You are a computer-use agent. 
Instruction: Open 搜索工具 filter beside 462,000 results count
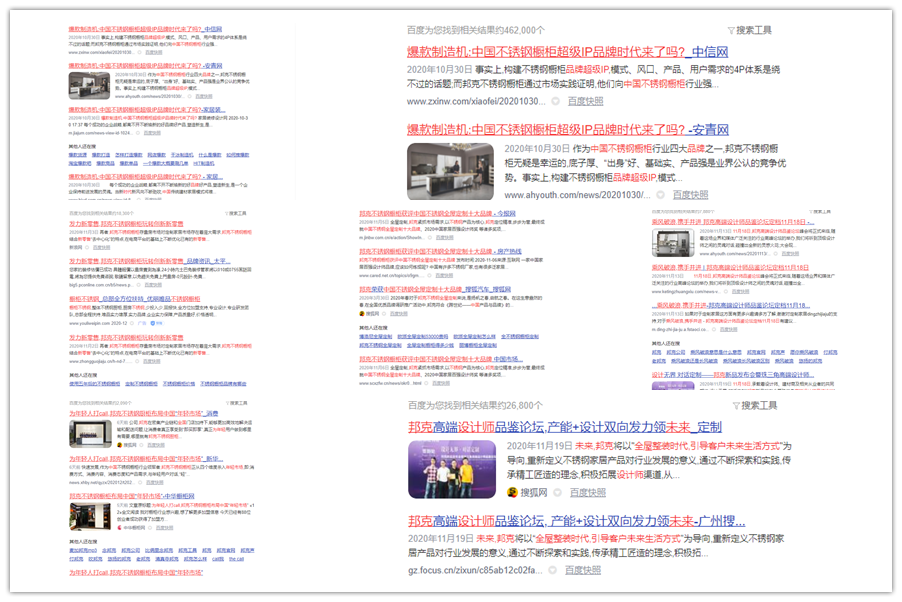750,30
